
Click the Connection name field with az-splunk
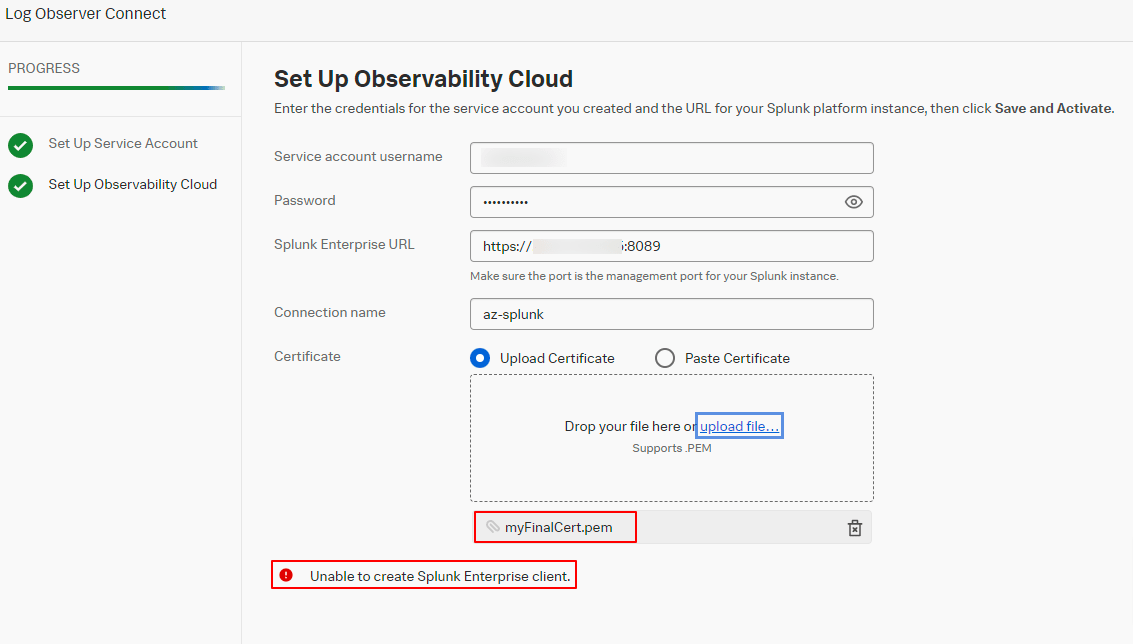click(x=671, y=314)
